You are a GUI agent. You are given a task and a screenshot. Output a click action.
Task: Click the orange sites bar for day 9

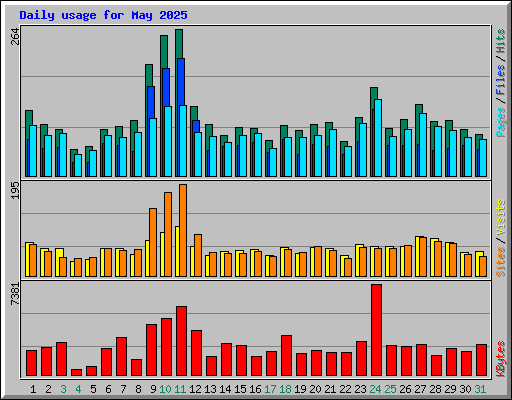coord(153,242)
